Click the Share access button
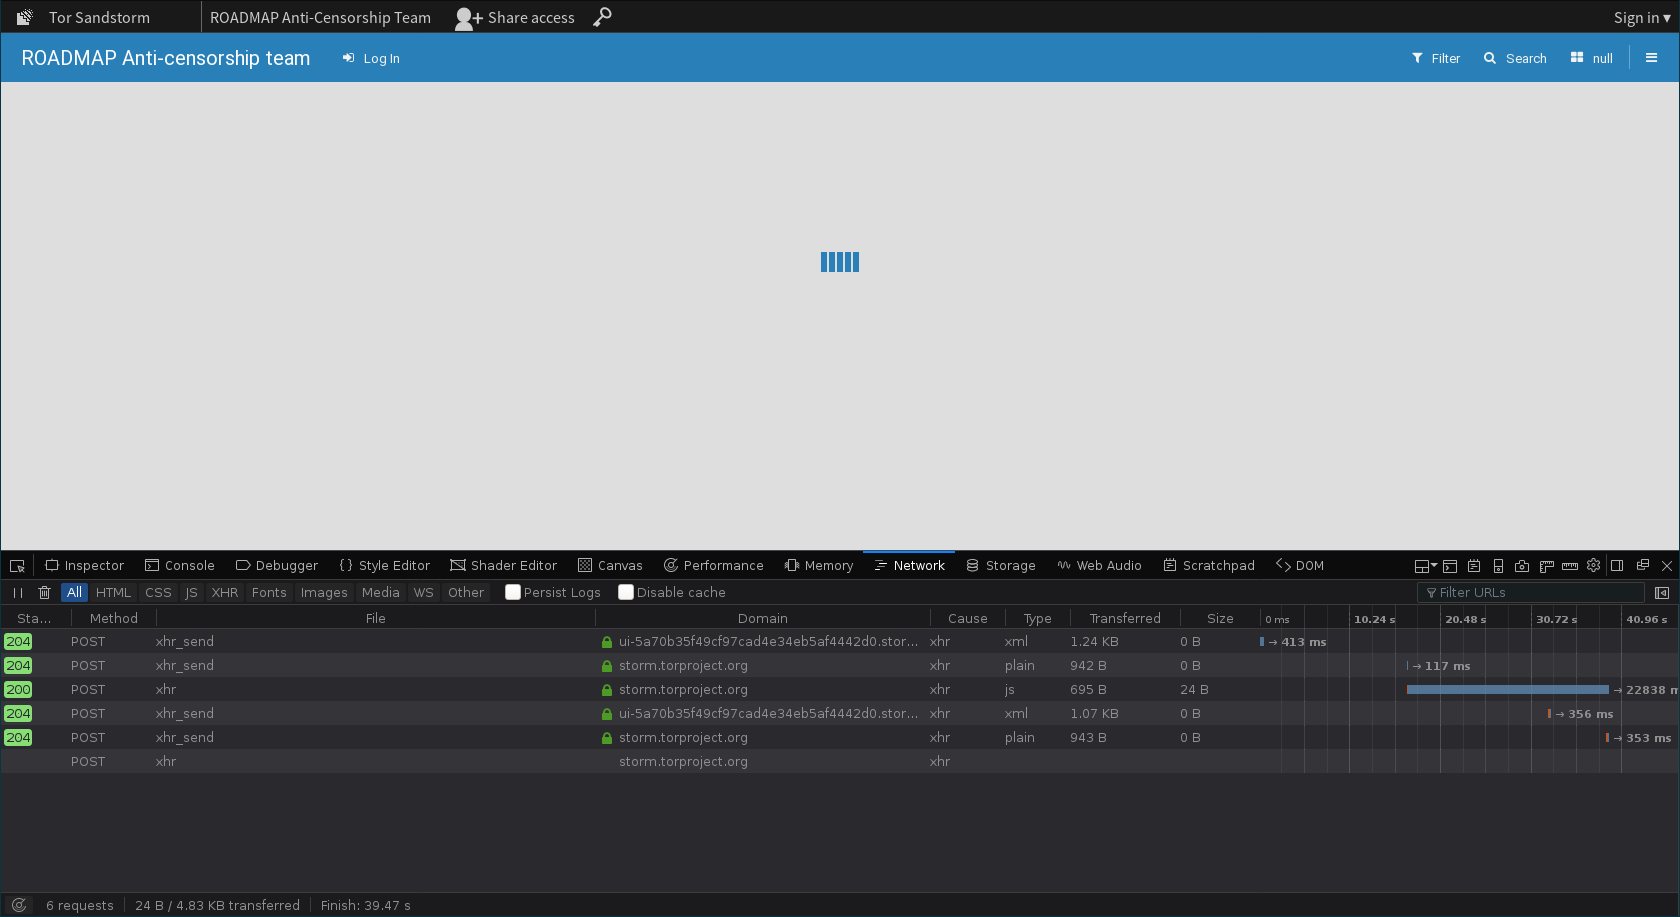Image resolution: width=1680 pixels, height=917 pixels. point(515,18)
